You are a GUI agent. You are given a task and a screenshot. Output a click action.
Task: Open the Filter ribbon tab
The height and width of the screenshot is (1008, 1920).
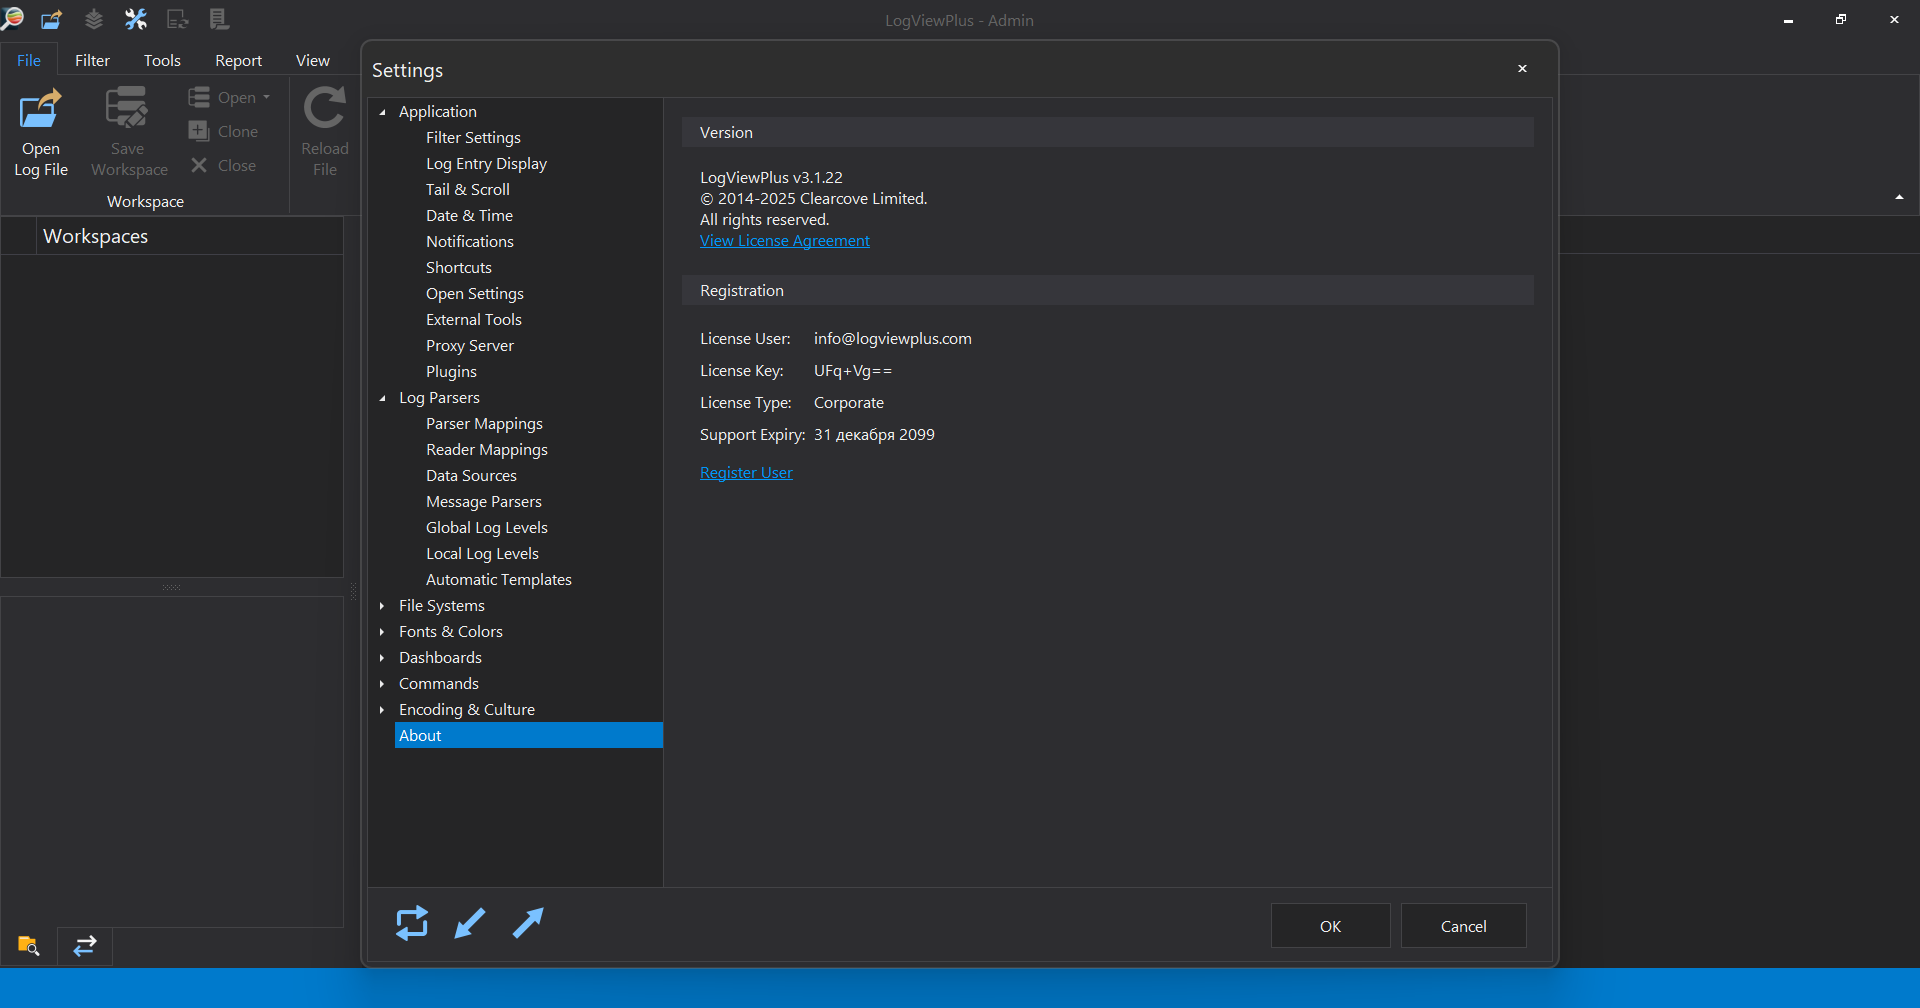92,60
